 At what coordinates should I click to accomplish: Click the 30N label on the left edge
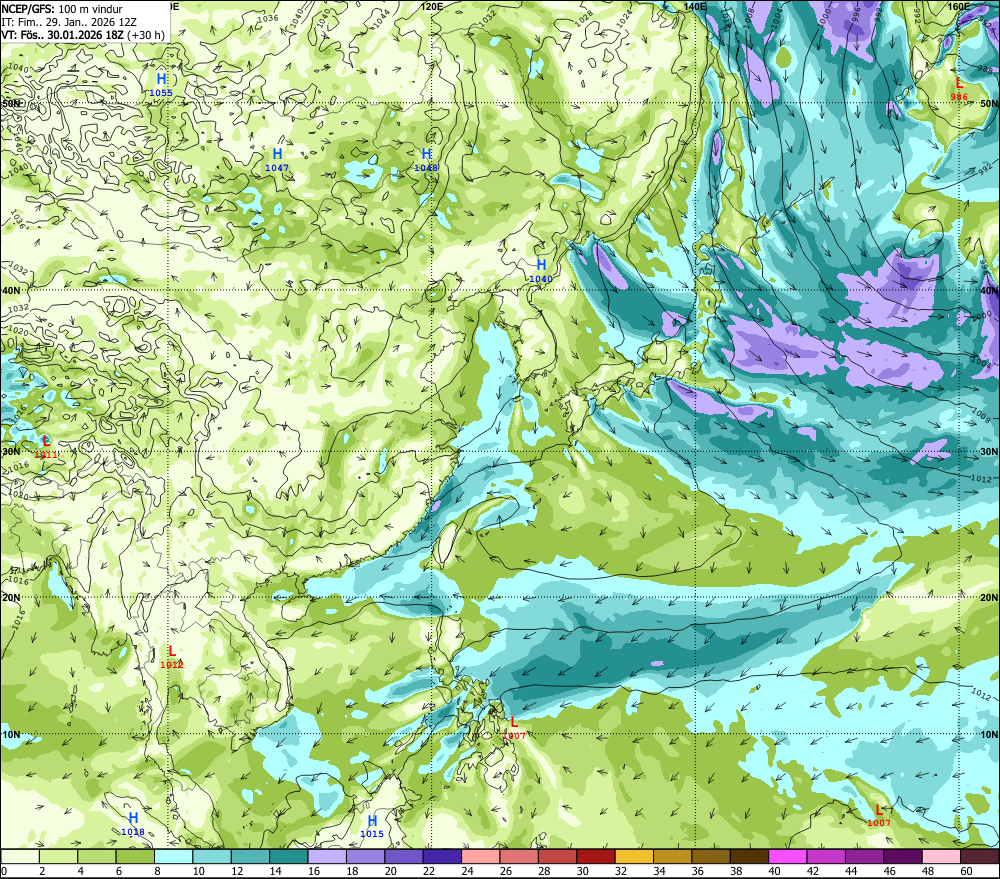click(11, 452)
